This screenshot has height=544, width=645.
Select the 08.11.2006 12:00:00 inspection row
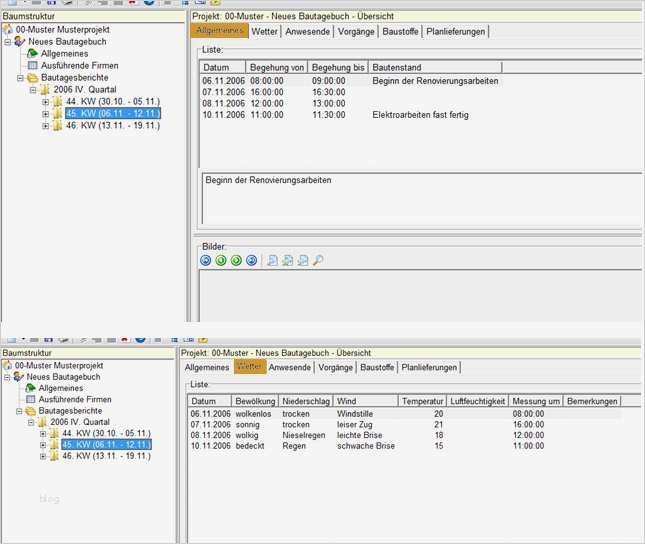pyautogui.click(x=350, y=103)
